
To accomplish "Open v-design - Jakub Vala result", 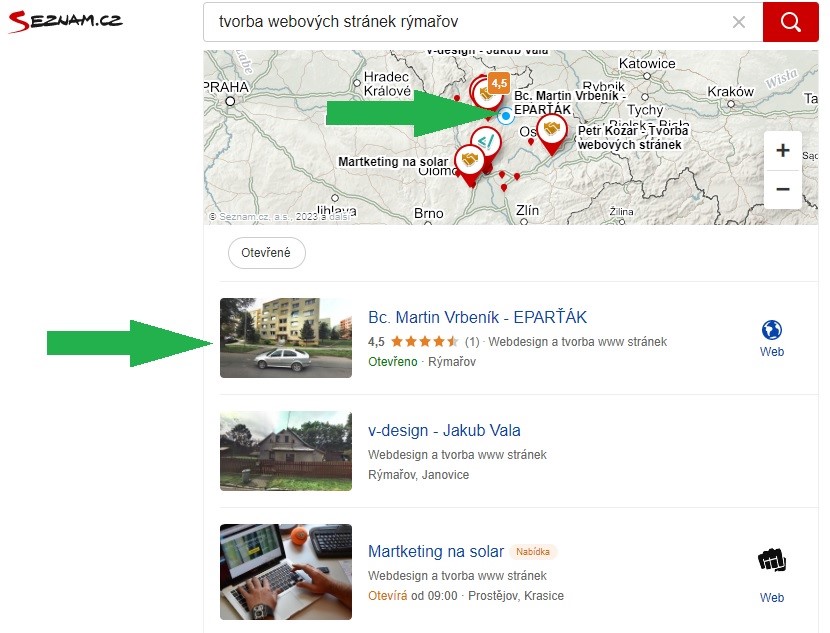I will (444, 430).
